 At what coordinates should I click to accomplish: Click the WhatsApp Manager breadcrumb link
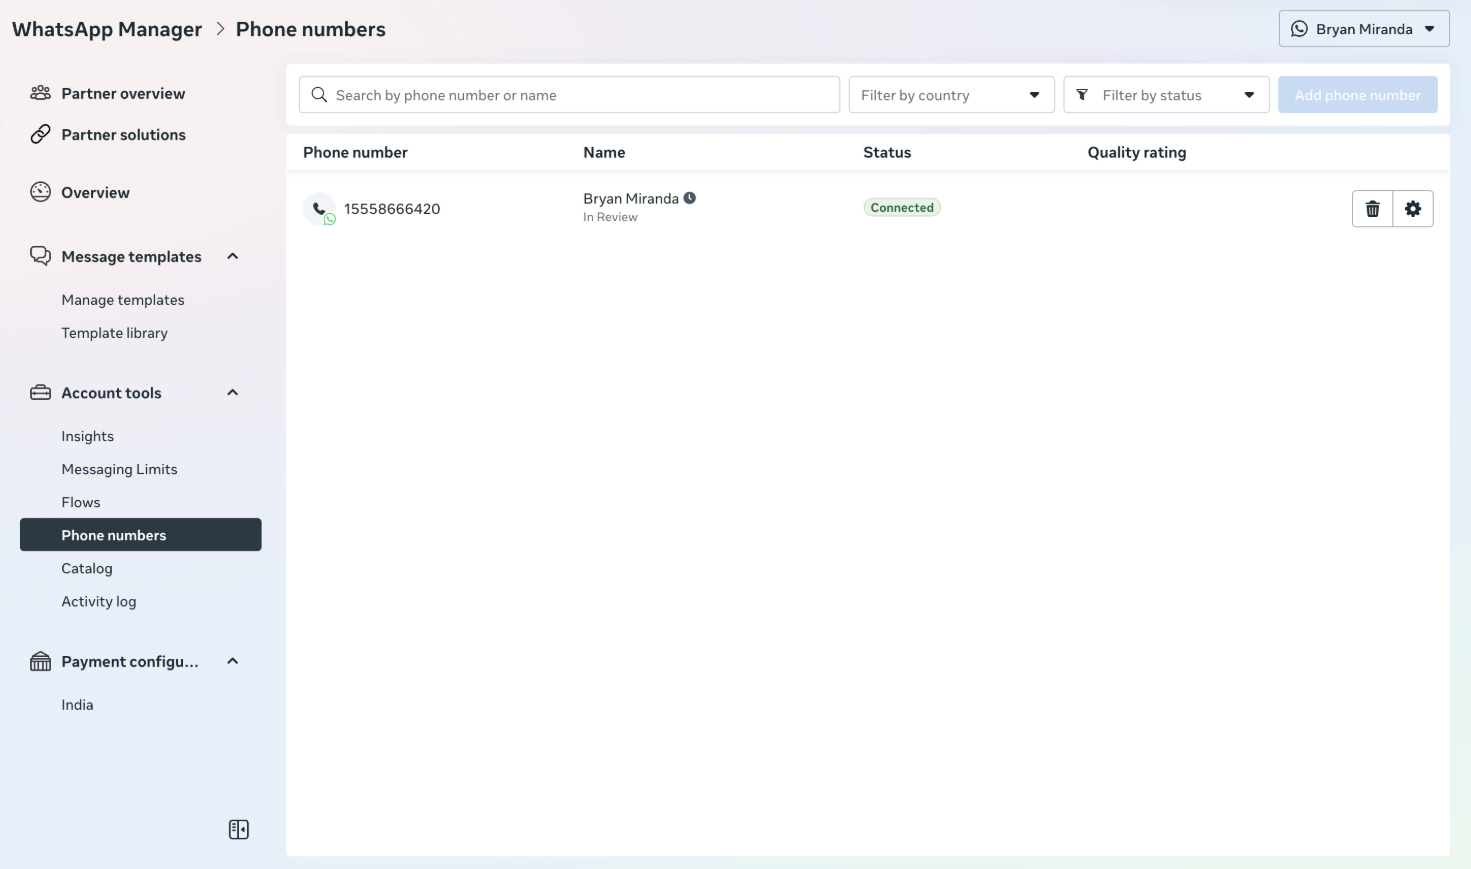point(107,29)
